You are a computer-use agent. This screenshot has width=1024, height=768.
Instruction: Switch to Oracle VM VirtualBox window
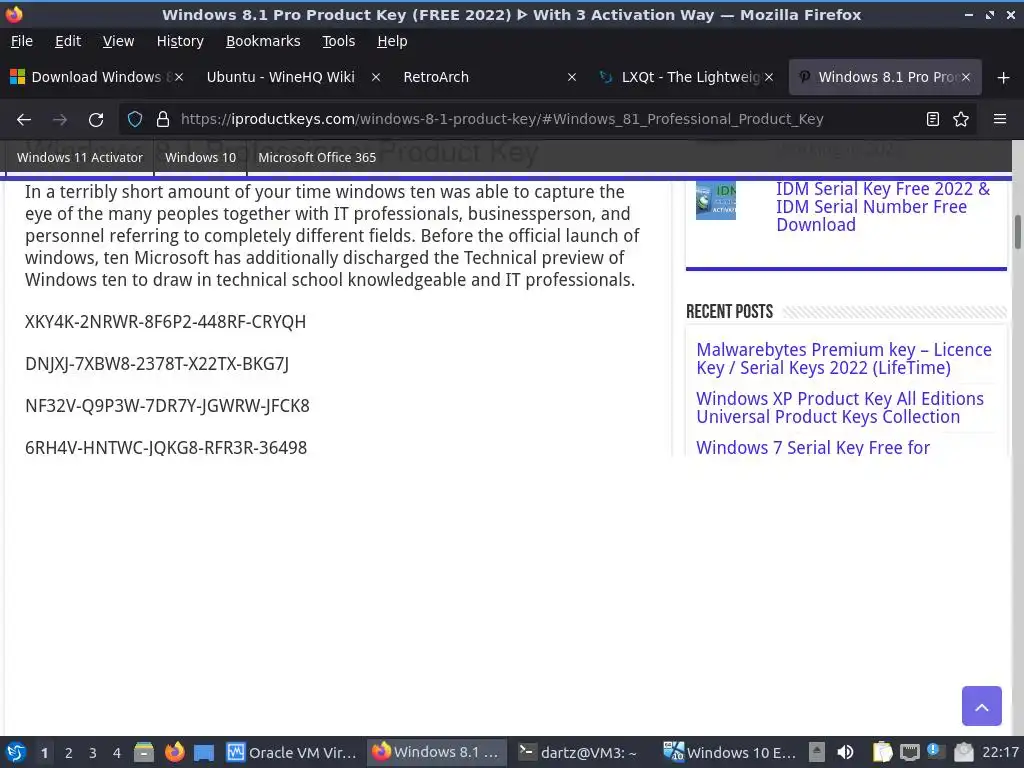292,752
